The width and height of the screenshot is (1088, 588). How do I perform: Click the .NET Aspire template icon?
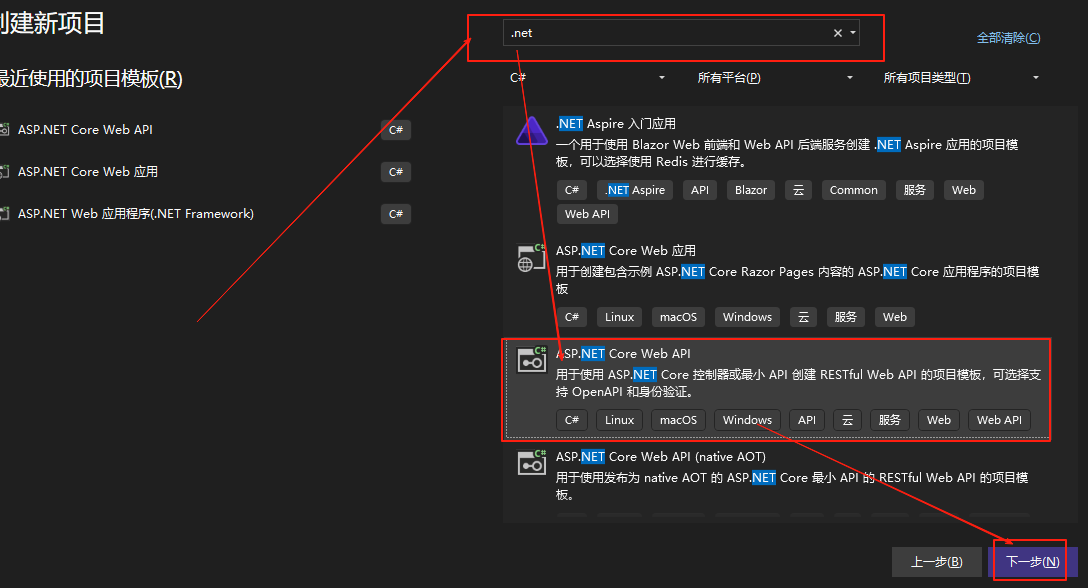click(x=532, y=131)
